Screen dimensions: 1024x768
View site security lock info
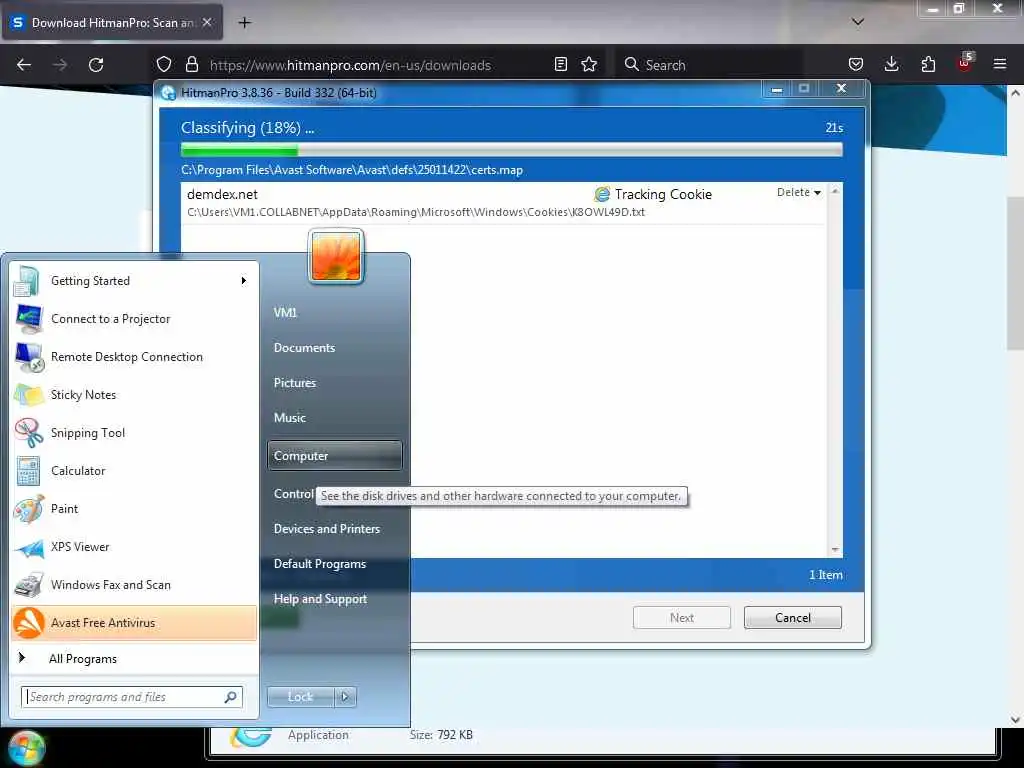(191, 65)
